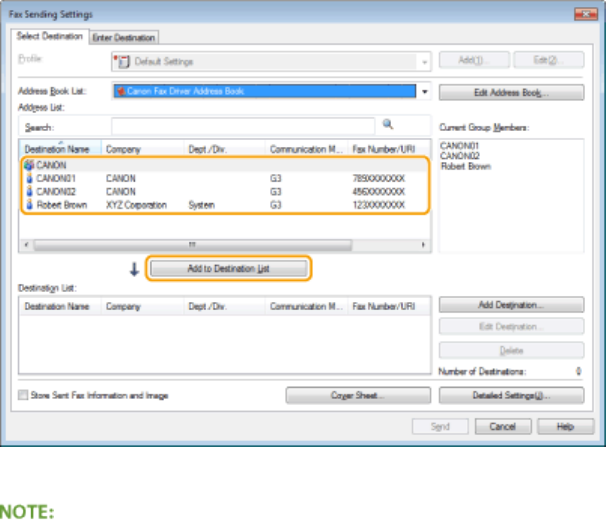The width and height of the screenshot is (606, 524).
Task: Click Destination List's Destination Name column header
Action: (60, 306)
